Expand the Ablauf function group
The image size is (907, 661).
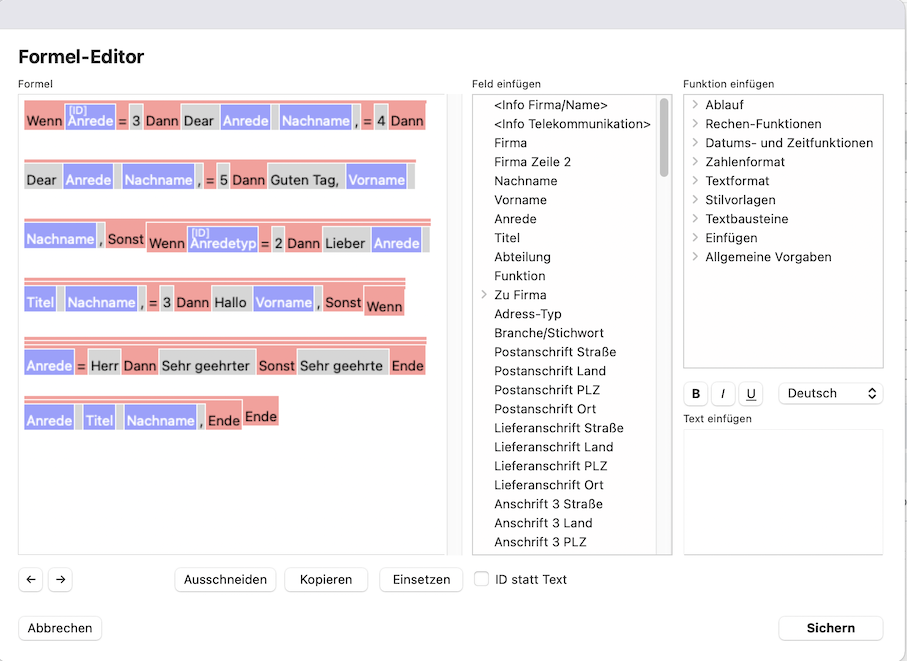click(x=695, y=105)
